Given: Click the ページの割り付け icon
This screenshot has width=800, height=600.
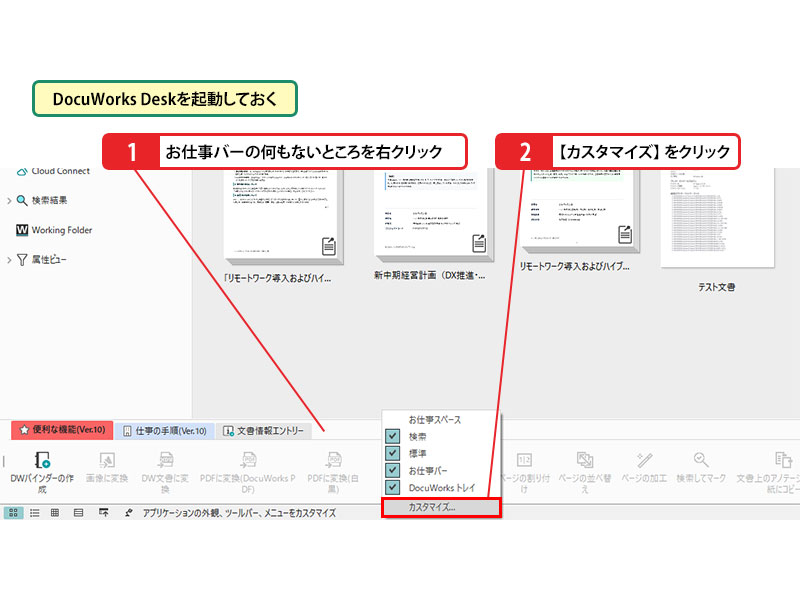Looking at the screenshot, I should click(x=524, y=460).
